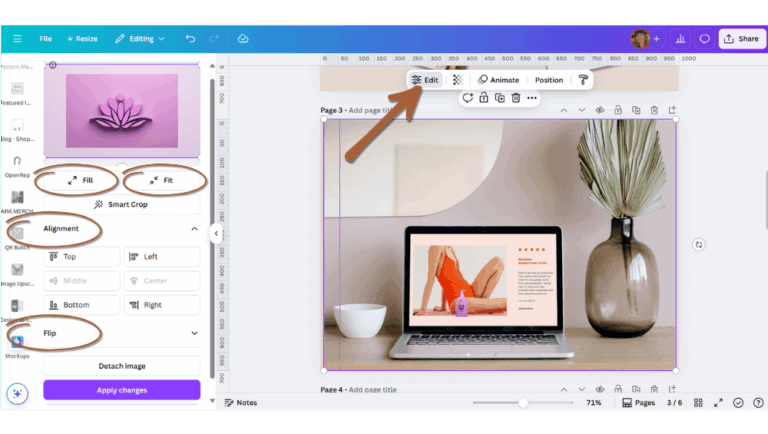Image resolution: width=768 pixels, height=434 pixels.
Task: Open the Animate option
Action: (499, 80)
